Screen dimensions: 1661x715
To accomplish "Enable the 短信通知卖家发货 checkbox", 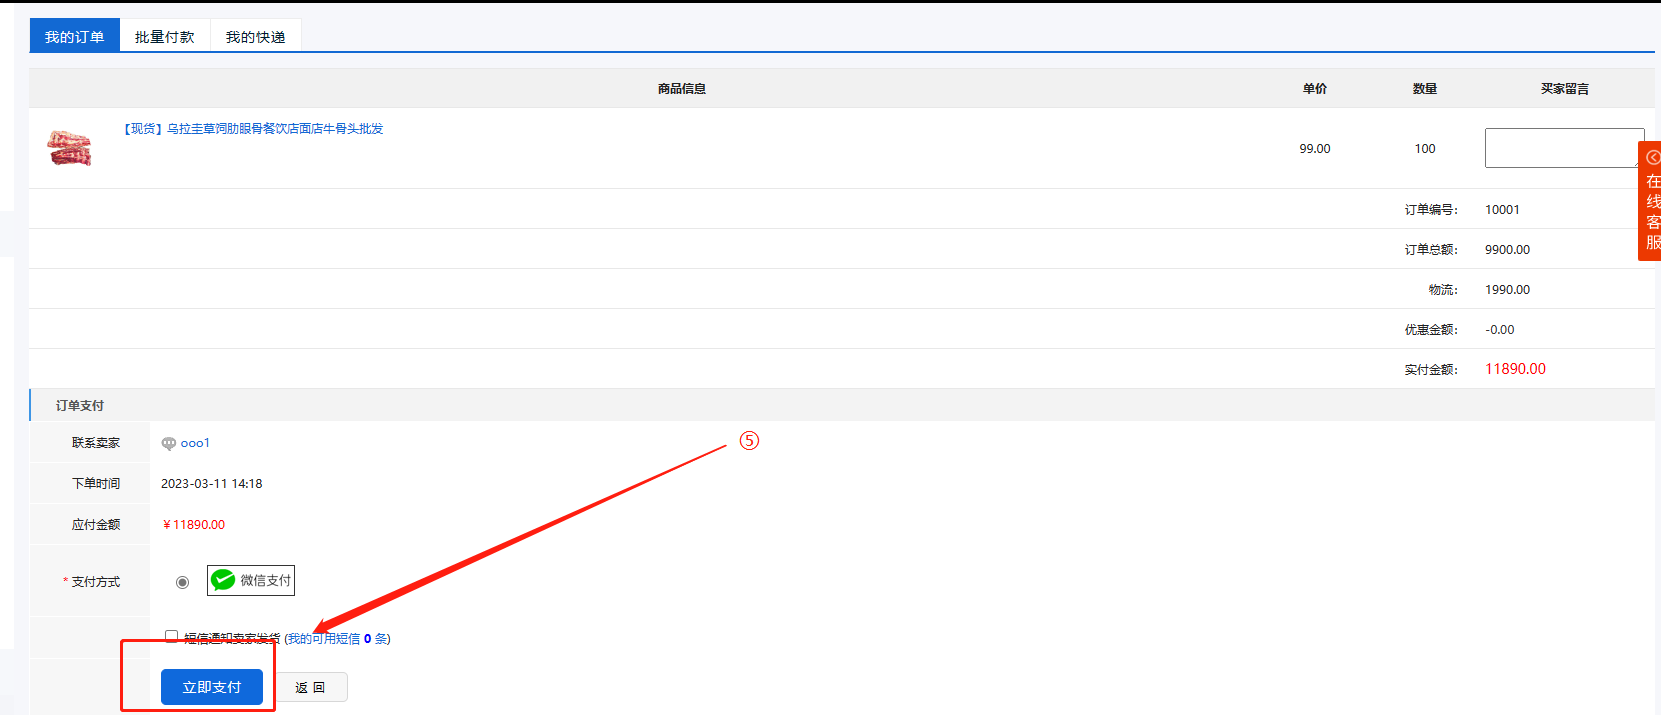I will pos(171,636).
